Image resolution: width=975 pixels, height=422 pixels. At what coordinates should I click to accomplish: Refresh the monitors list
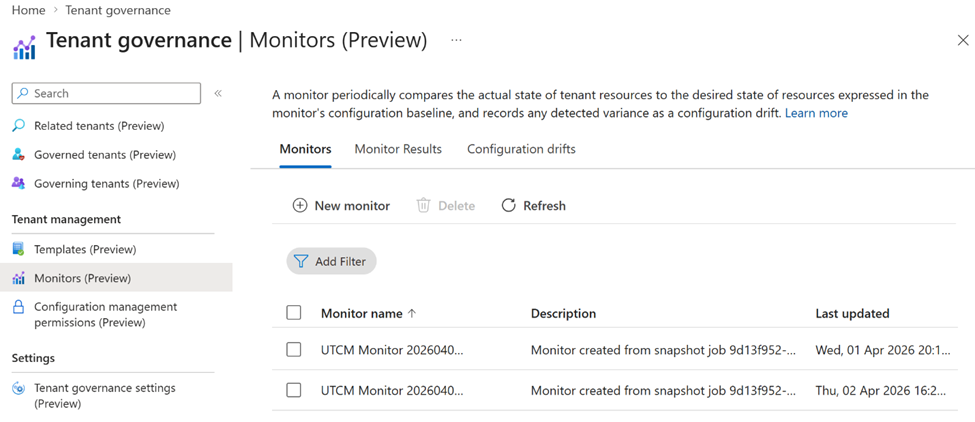coord(533,206)
